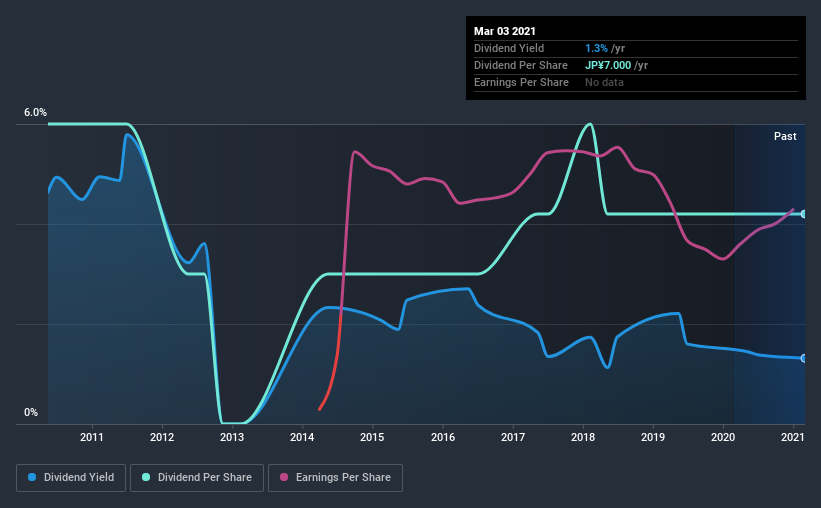Click the Dividend Per Share line endpoint marker
Image resolution: width=821 pixels, height=508 pixels.
(803, 214)
